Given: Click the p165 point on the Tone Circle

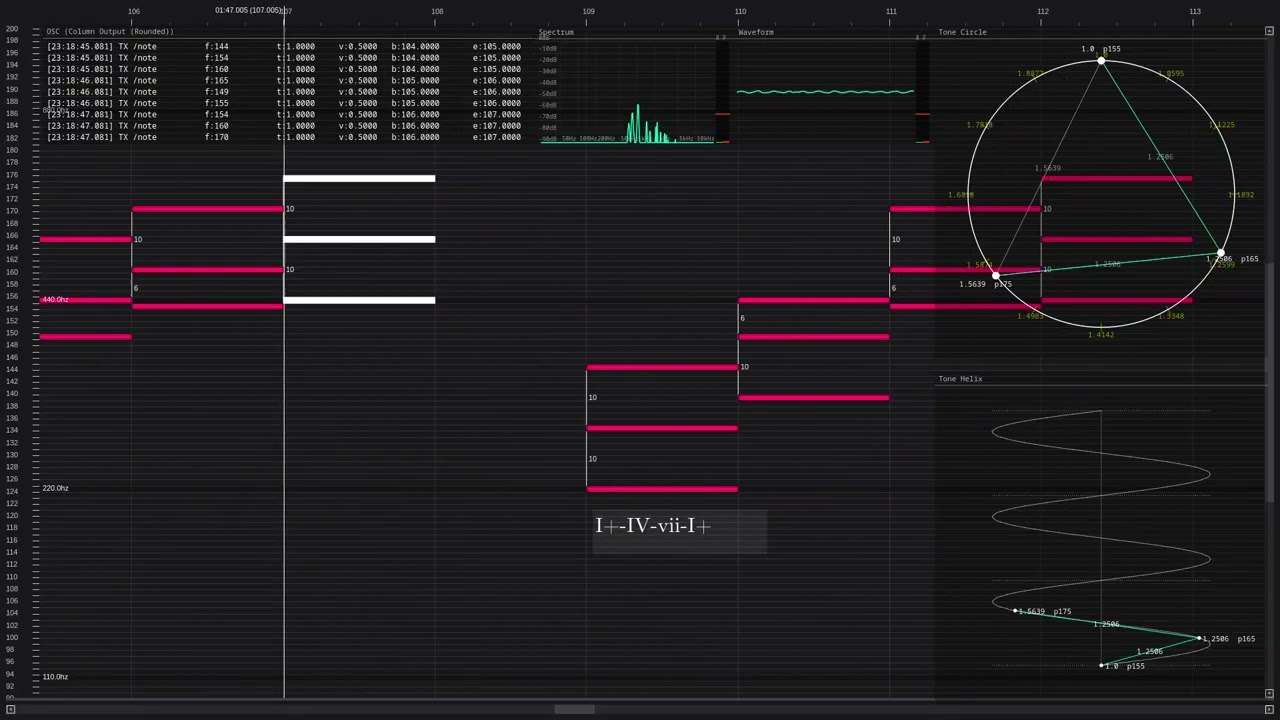Looking at the screenshot, I should point(1222,254).
